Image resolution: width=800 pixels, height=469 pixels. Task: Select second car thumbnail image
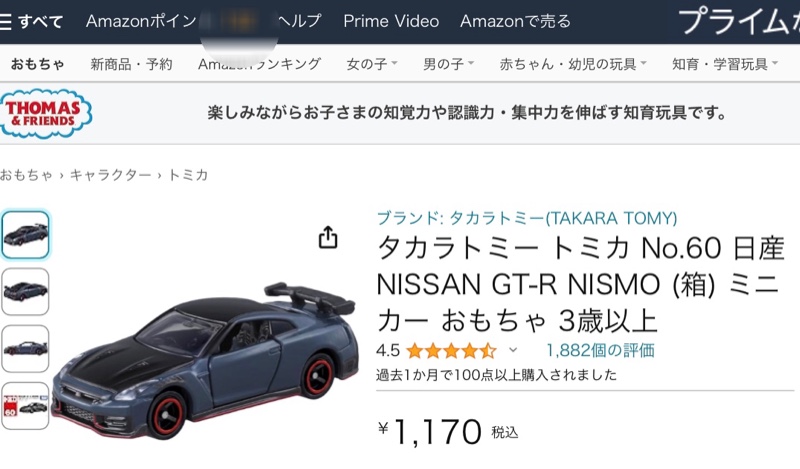[25, 292]
